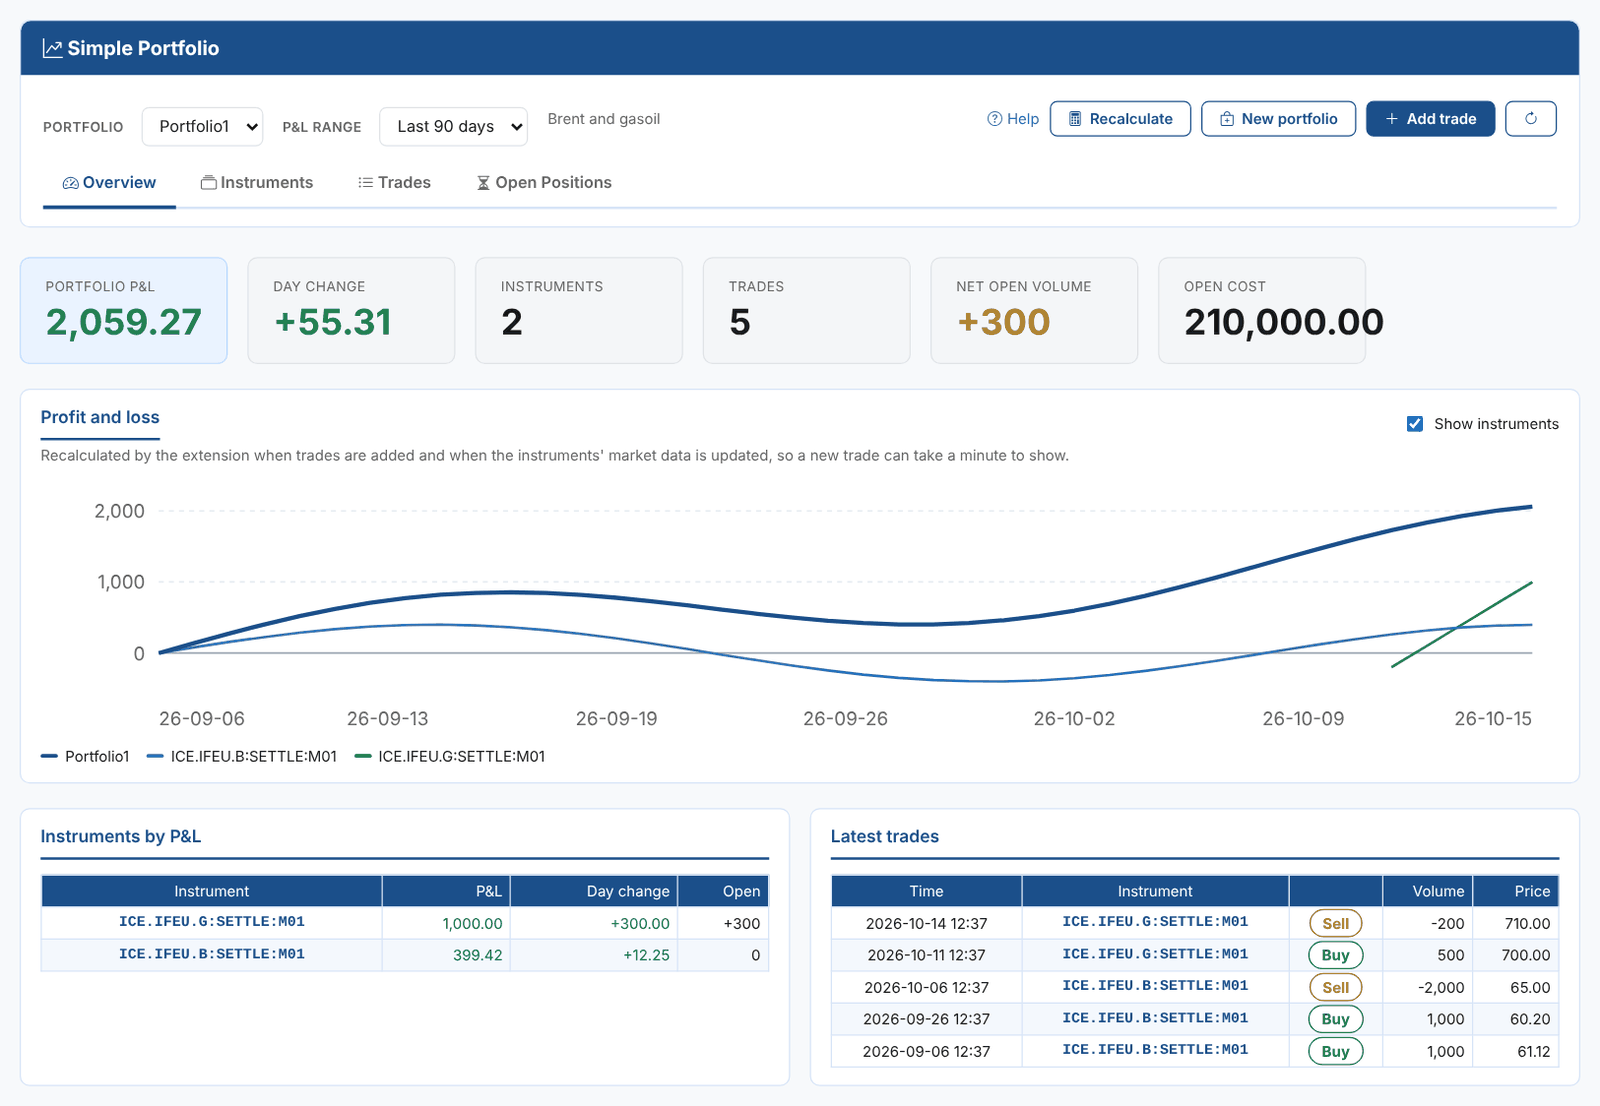Image resolution: width=1600 pixels, height=1106 pixels.
Task: Uncheck the Show instruments checkbox
Action: click(1415, 424)
